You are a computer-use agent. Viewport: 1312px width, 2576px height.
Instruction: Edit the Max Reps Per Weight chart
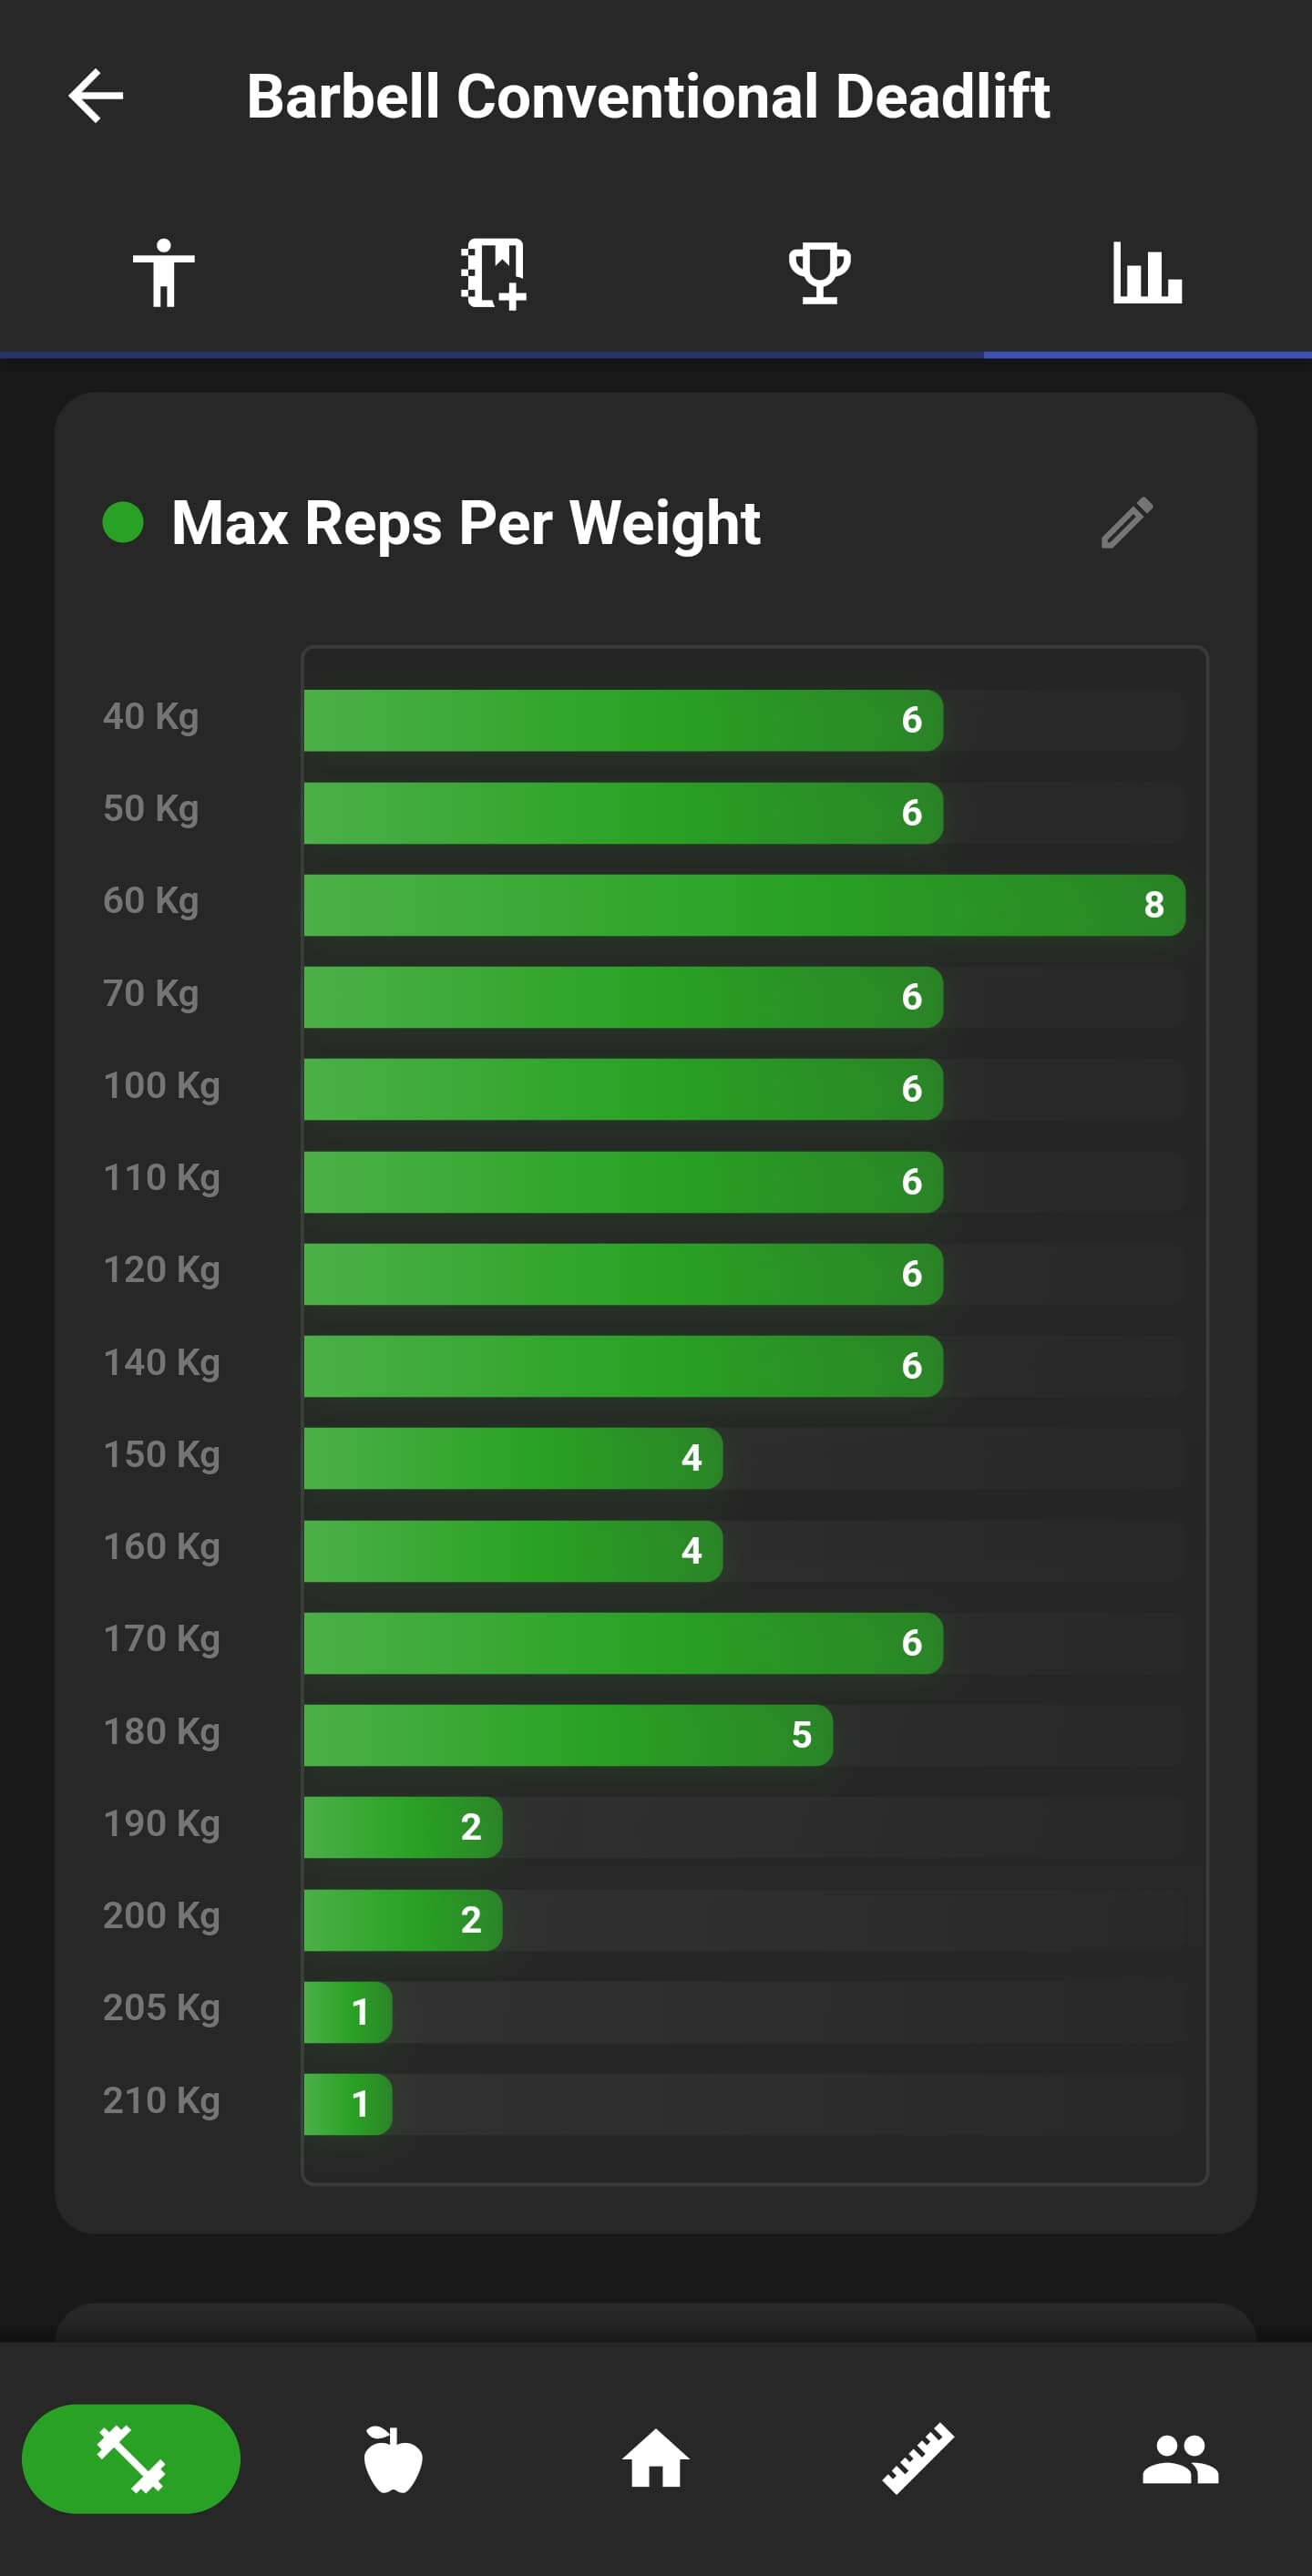click(1127, 524)
